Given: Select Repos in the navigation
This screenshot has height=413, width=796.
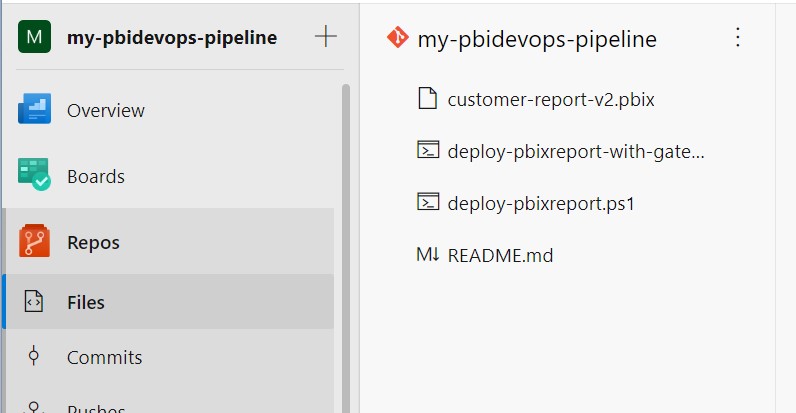Looking at the screenshot, I should [93, 243].
